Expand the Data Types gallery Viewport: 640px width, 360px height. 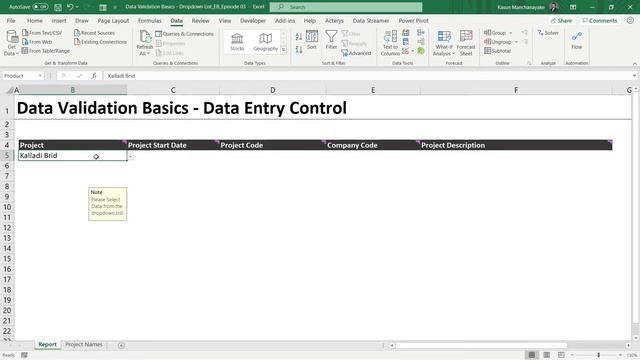click(283, 50)
